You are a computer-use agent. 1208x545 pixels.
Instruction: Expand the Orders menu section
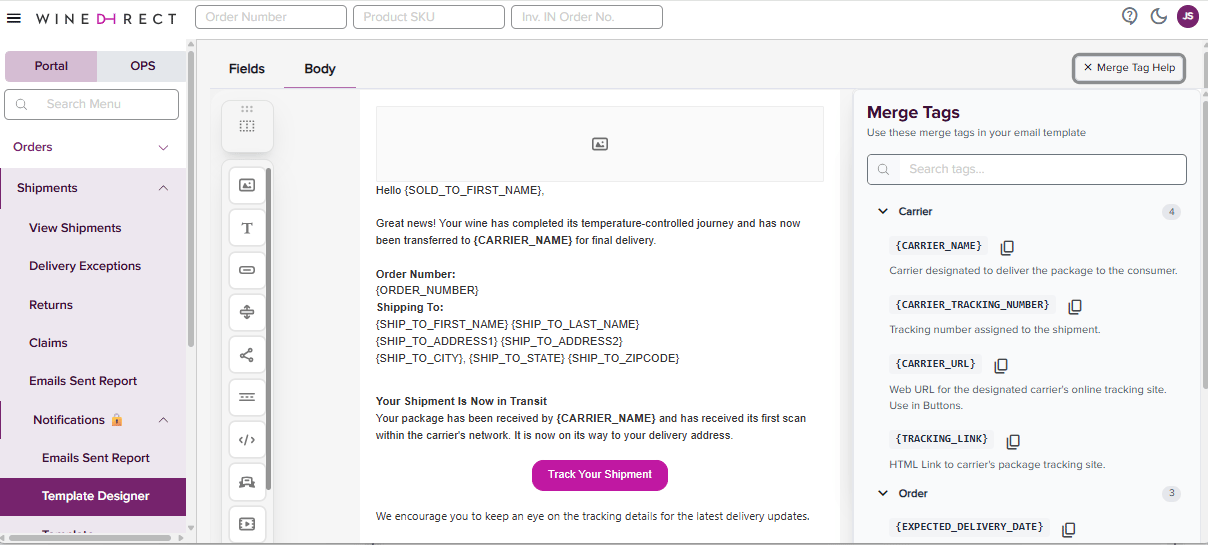coord(93,147)
